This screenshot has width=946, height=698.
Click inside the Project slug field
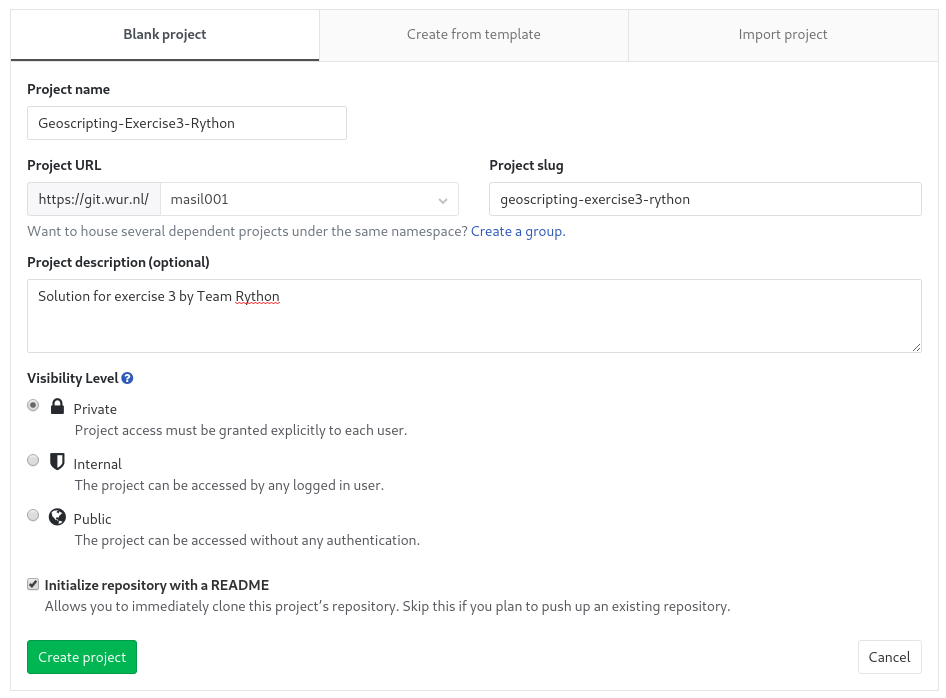click(704, 199)
